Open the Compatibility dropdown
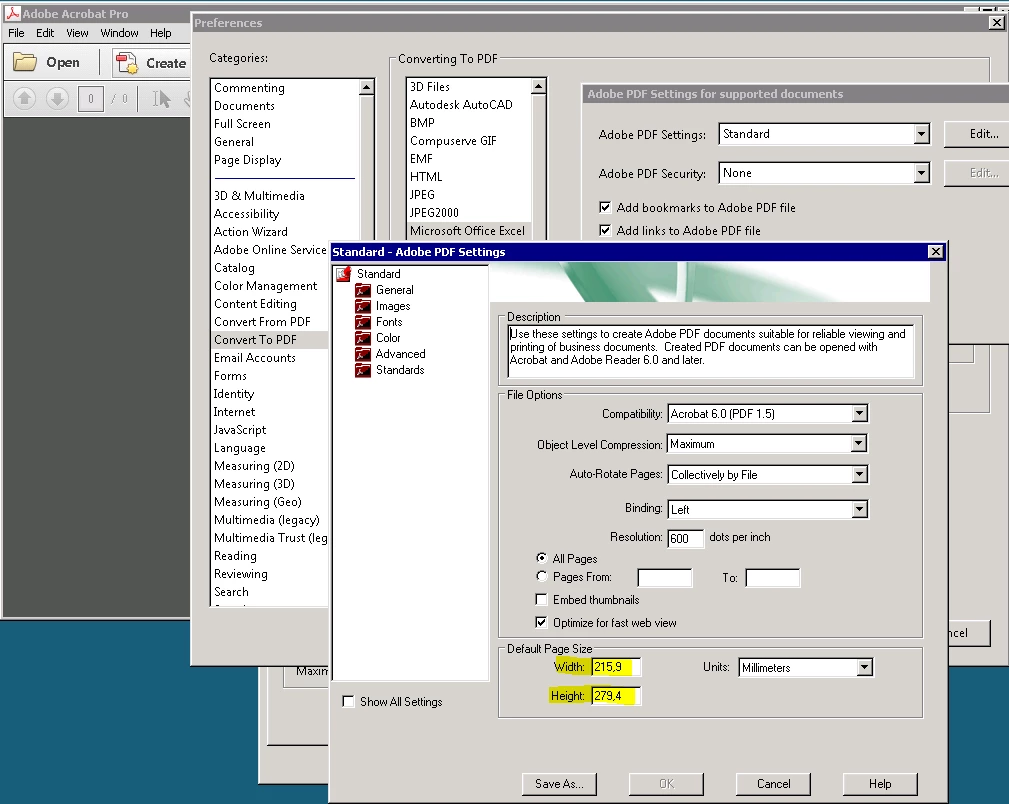 859,413
